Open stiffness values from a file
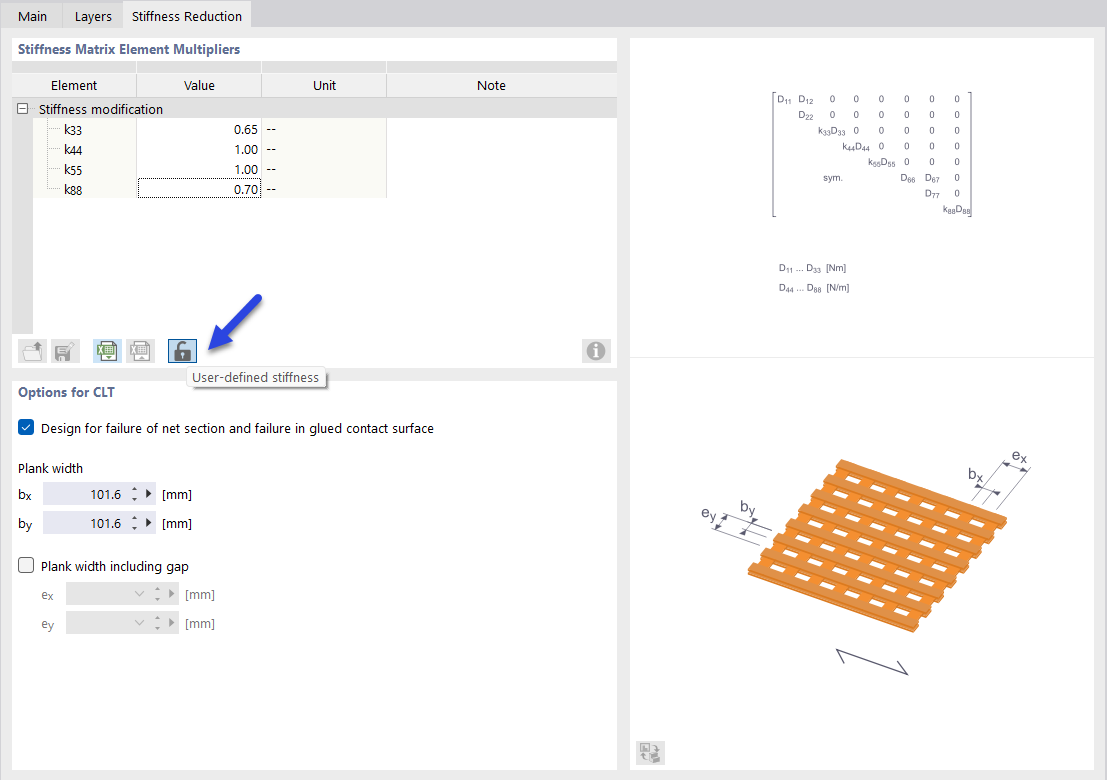This screenshot has width=1107, height=780. click(31, 351)
